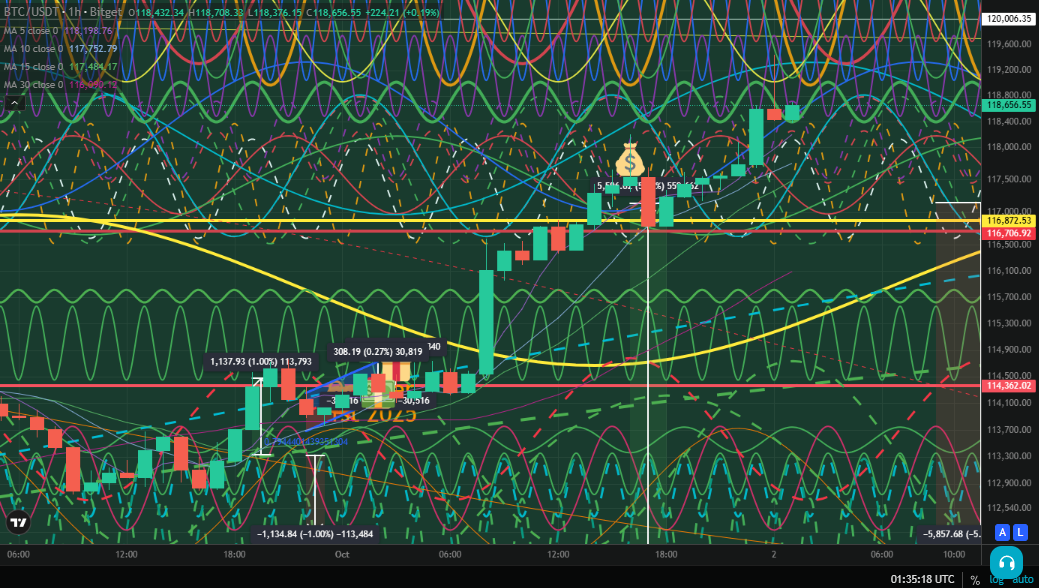
Task: Open timezone menu at 01:35:18 UTC
Action: pos(922,579)
